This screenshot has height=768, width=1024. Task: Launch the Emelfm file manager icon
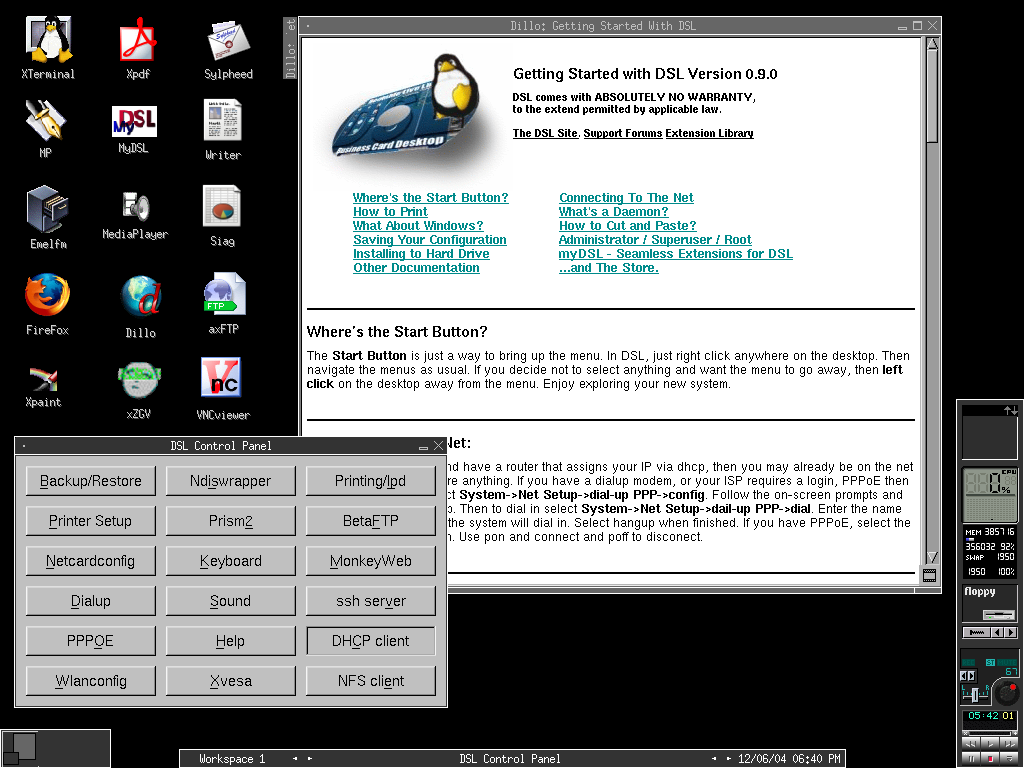(x=48, y=217)
